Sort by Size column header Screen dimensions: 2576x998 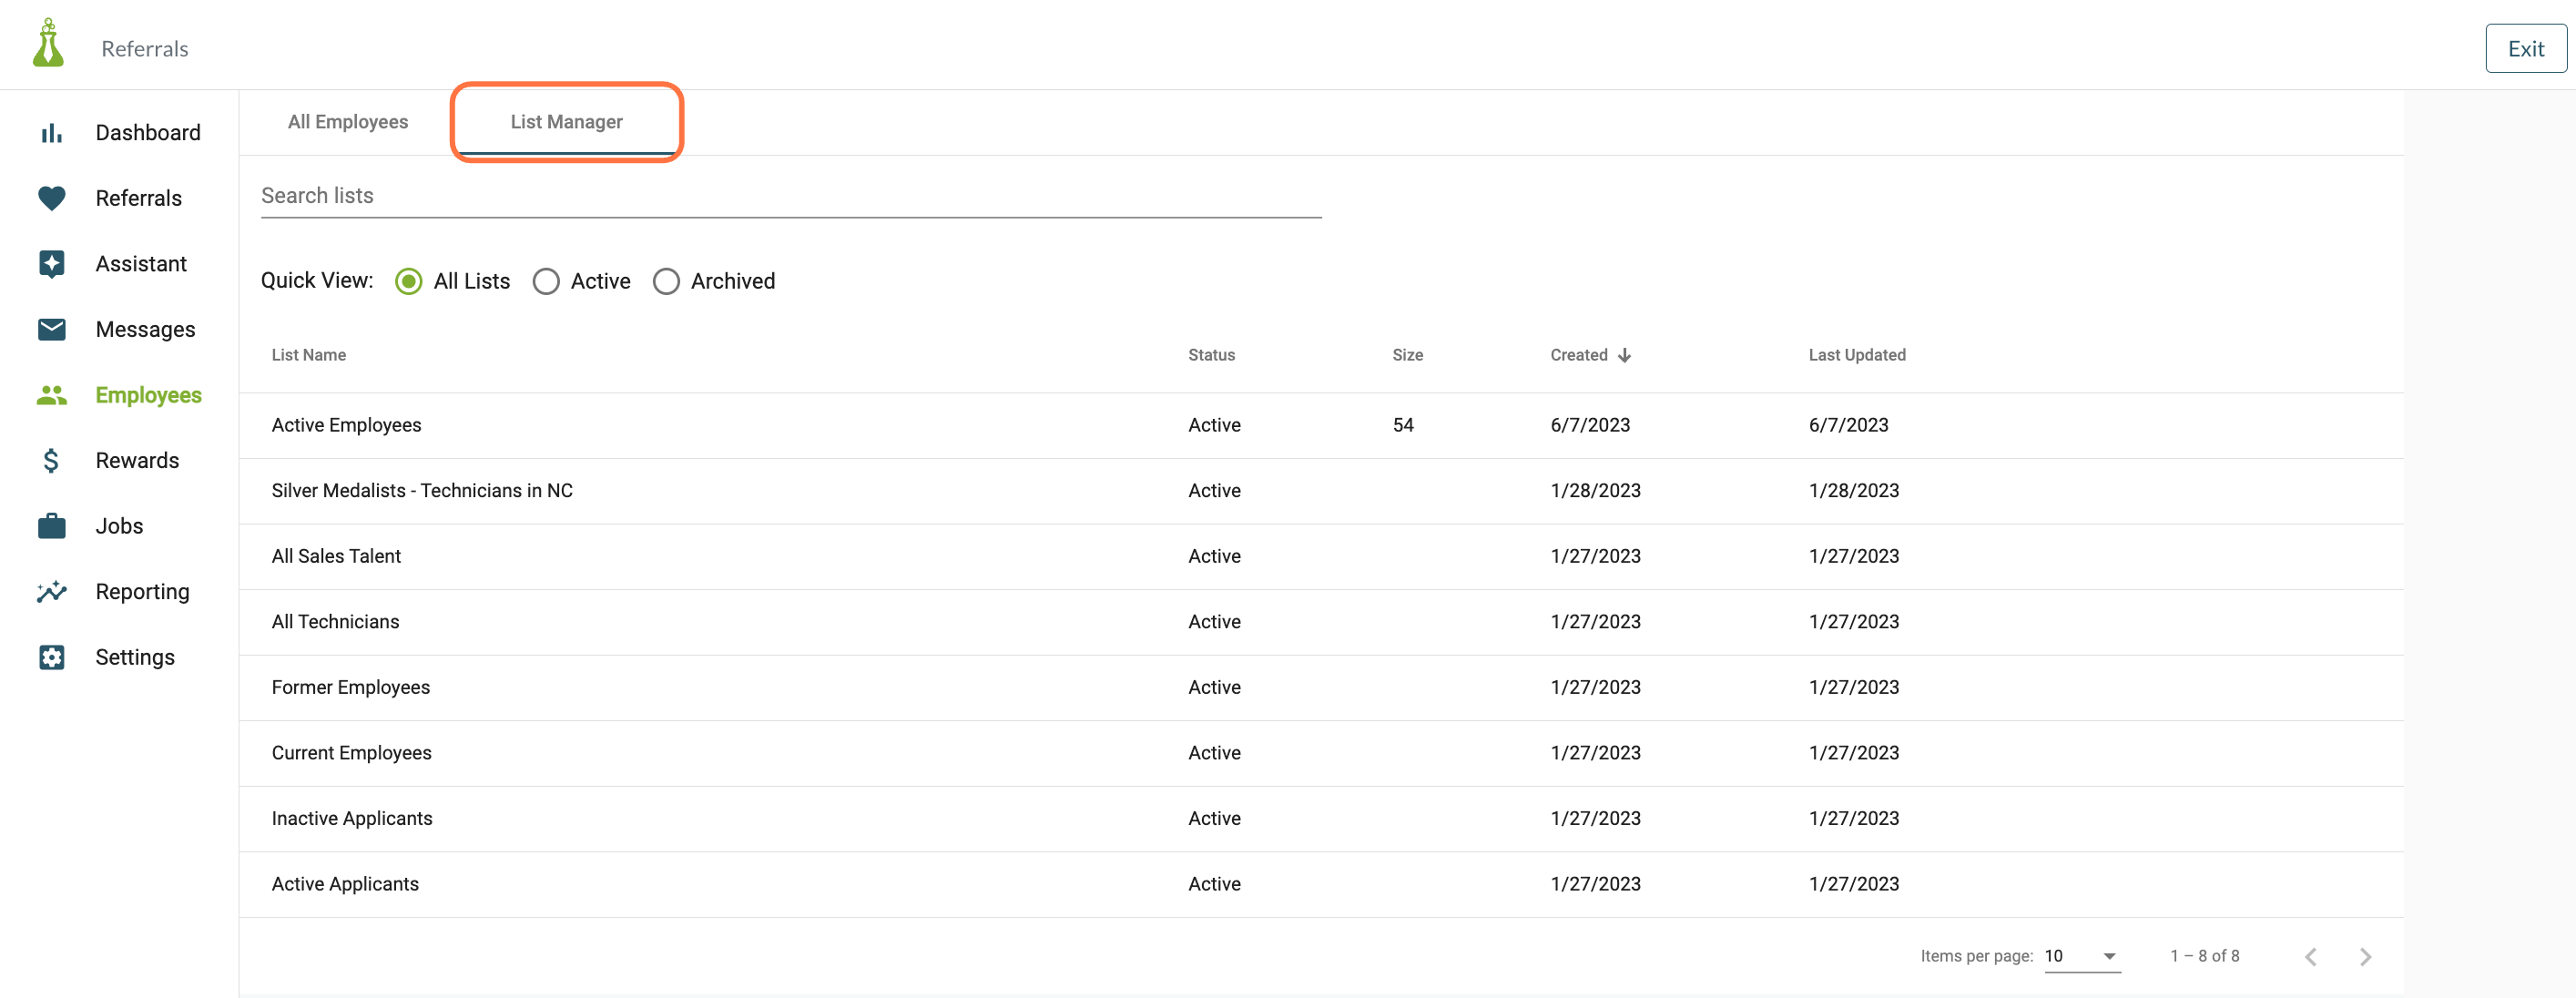(1407, 355)
